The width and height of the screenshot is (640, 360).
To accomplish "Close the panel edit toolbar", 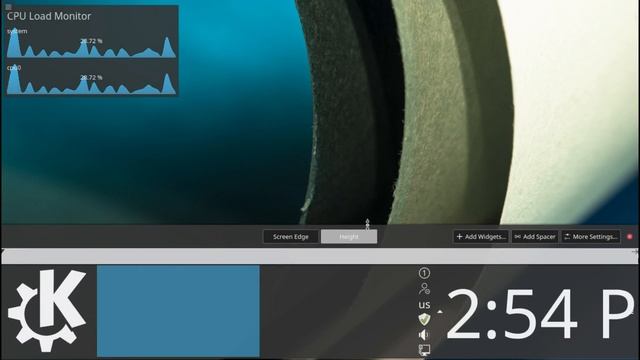I will point(630,237).
